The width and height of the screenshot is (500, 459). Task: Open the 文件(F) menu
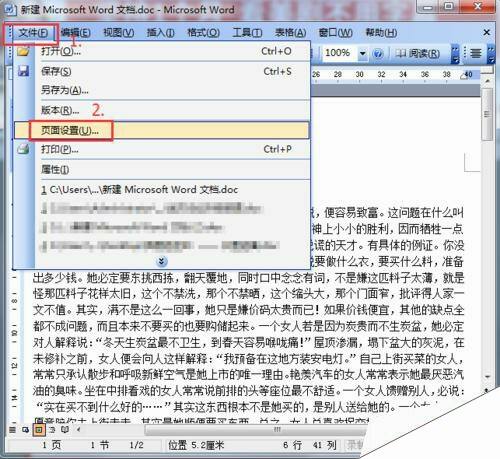33,33
